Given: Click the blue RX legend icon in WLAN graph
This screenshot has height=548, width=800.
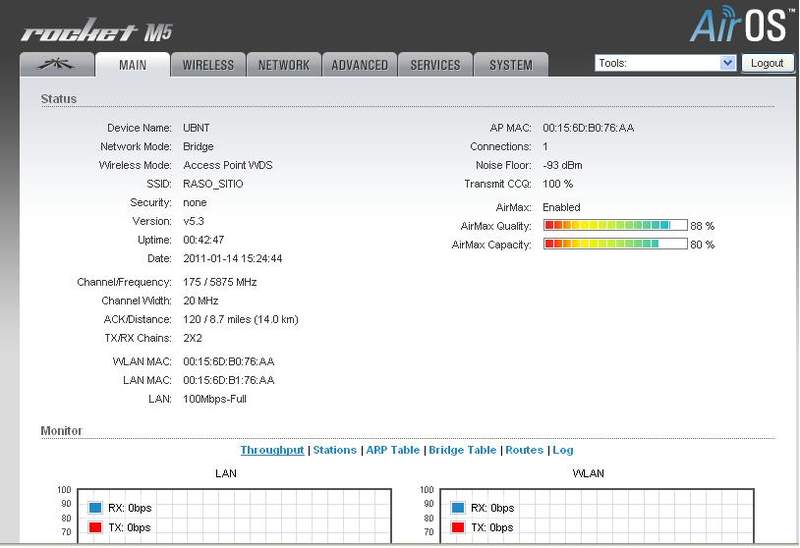Looking at the screenshot, I should tap(458, 508).
